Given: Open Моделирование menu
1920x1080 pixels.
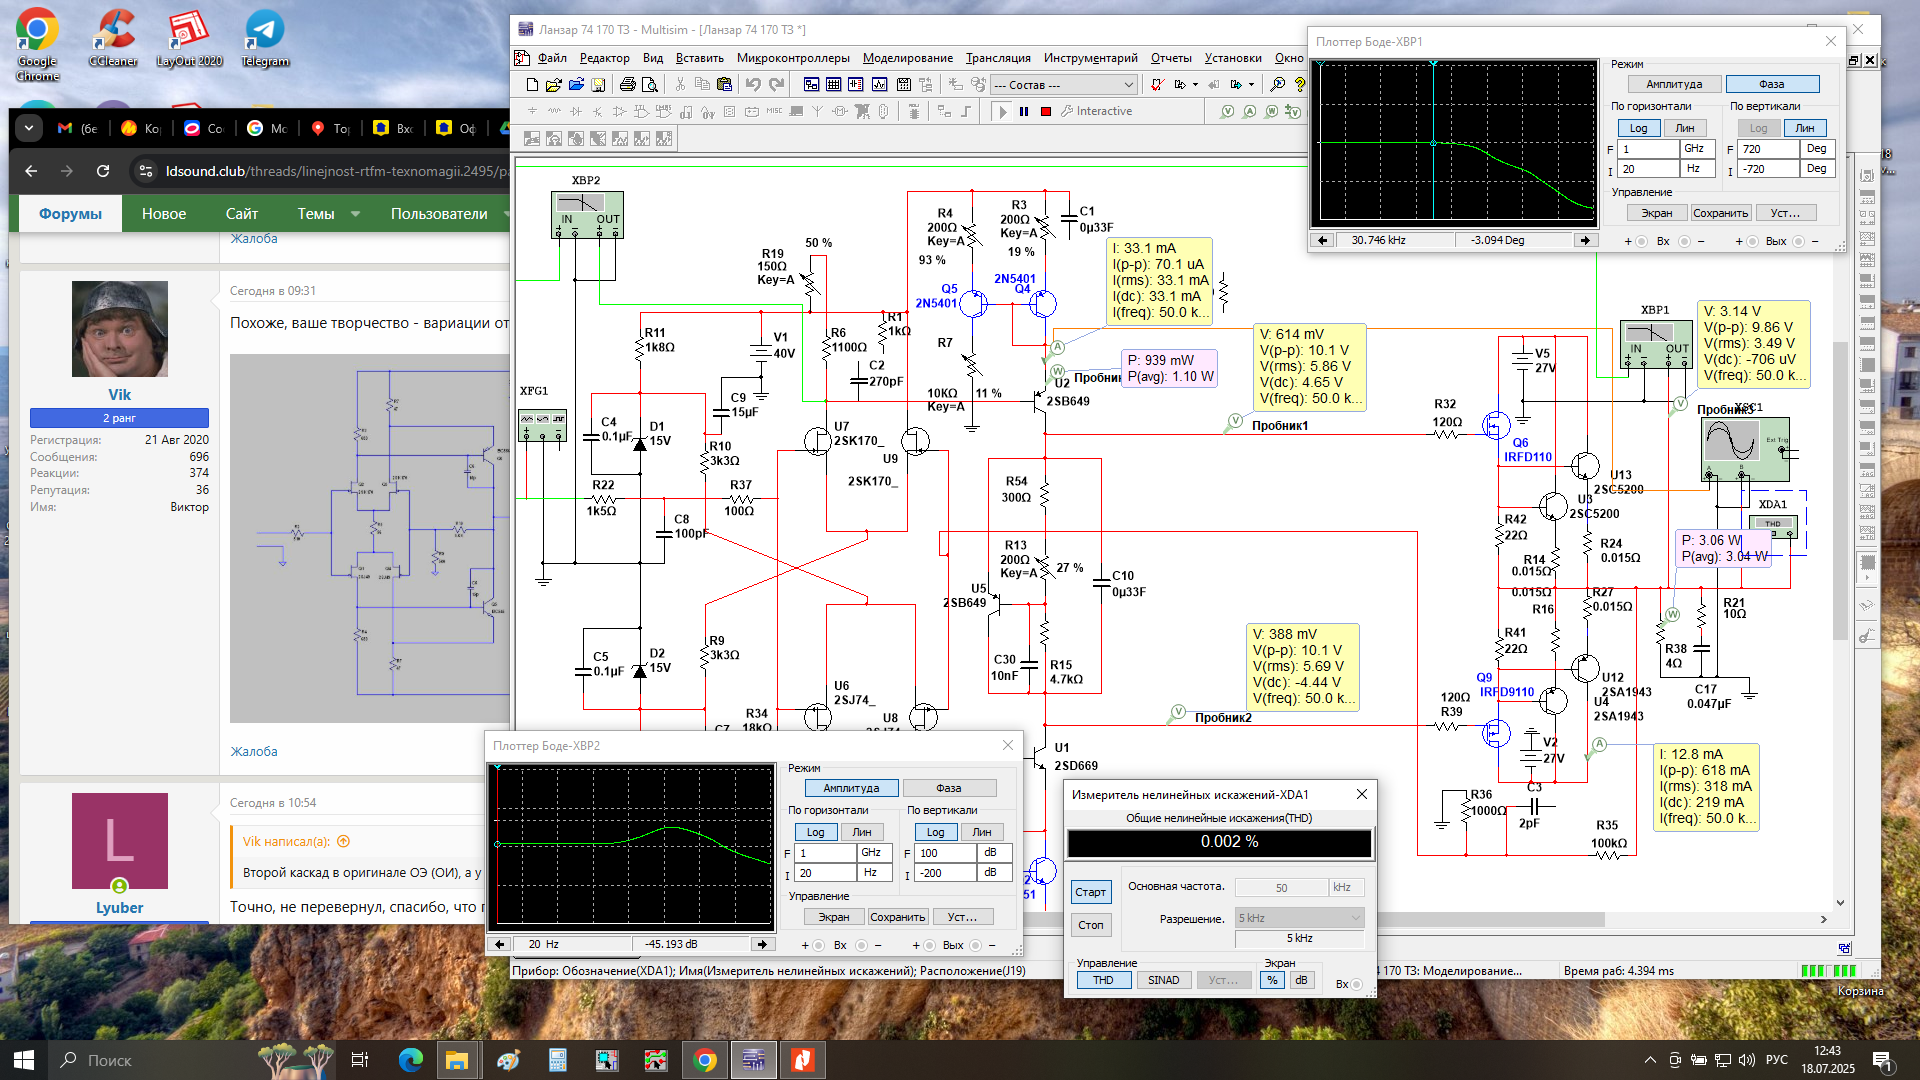Looking at the screenshot, I should (908, 58).
